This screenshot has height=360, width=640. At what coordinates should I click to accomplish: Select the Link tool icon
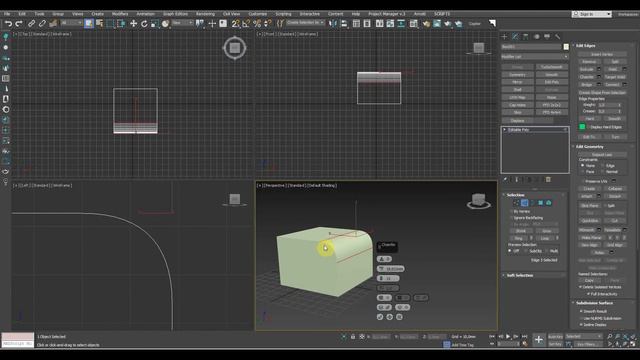click(31, 24)
